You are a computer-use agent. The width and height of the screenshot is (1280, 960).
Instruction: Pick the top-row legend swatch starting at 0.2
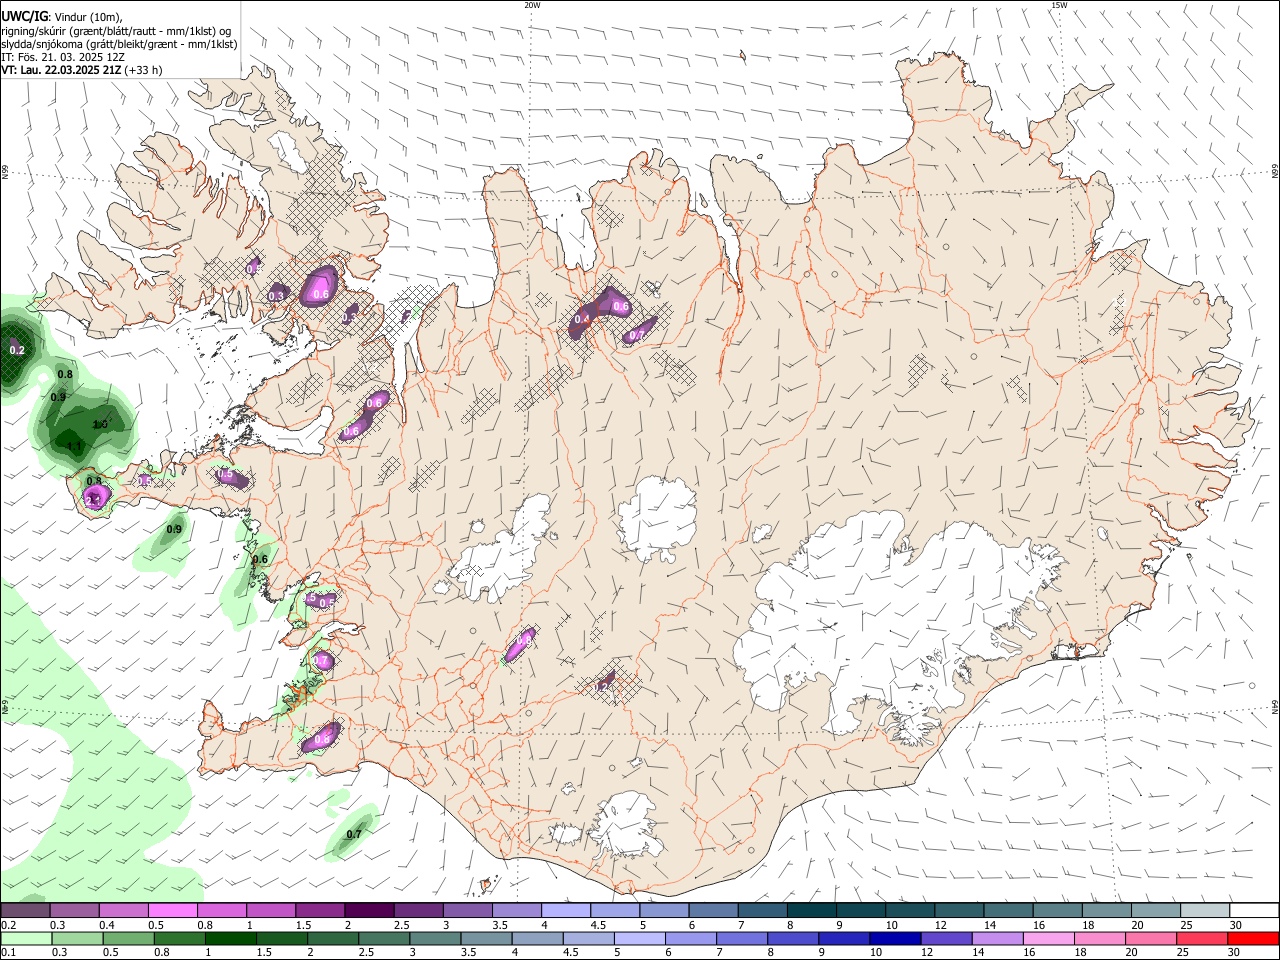tap(25, 910)
